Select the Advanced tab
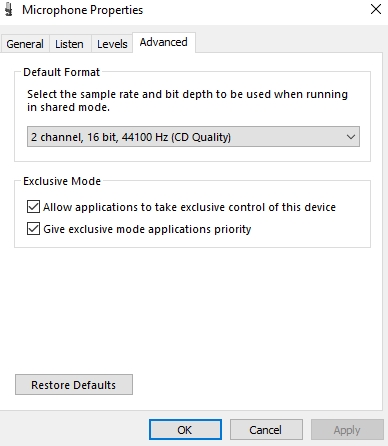The height and width of the screenshot is (446, 388). pos(164,42)
